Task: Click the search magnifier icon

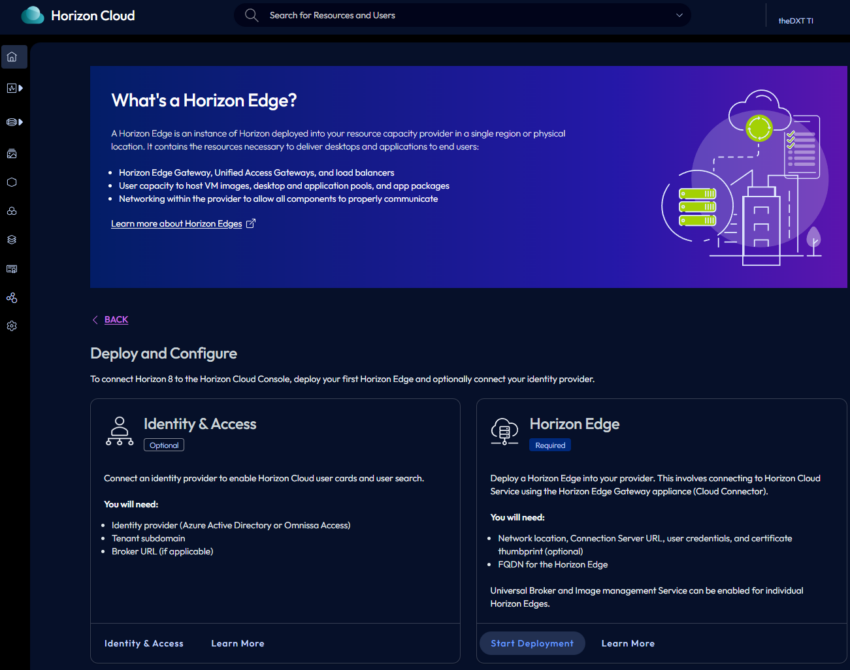Action: pos(251,15)
